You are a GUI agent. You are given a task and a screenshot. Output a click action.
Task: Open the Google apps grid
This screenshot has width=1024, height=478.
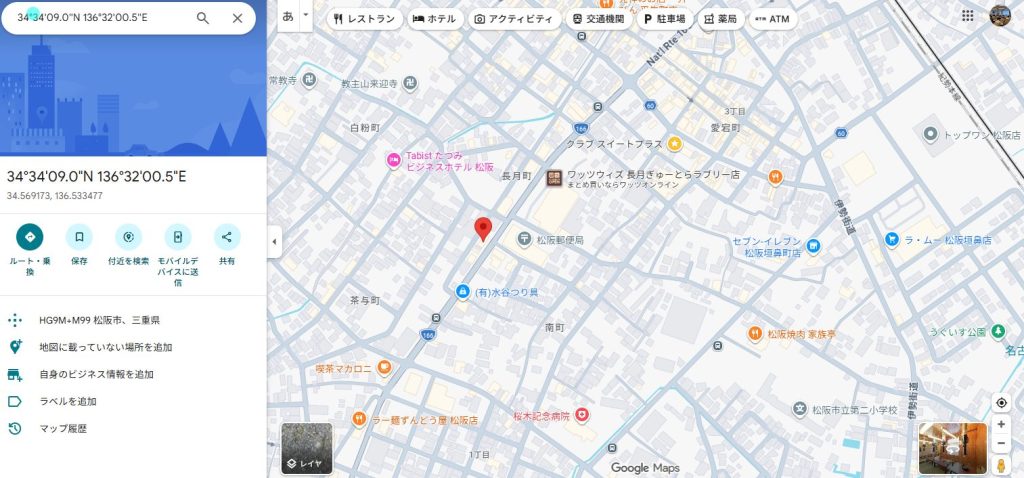(967, 16)
